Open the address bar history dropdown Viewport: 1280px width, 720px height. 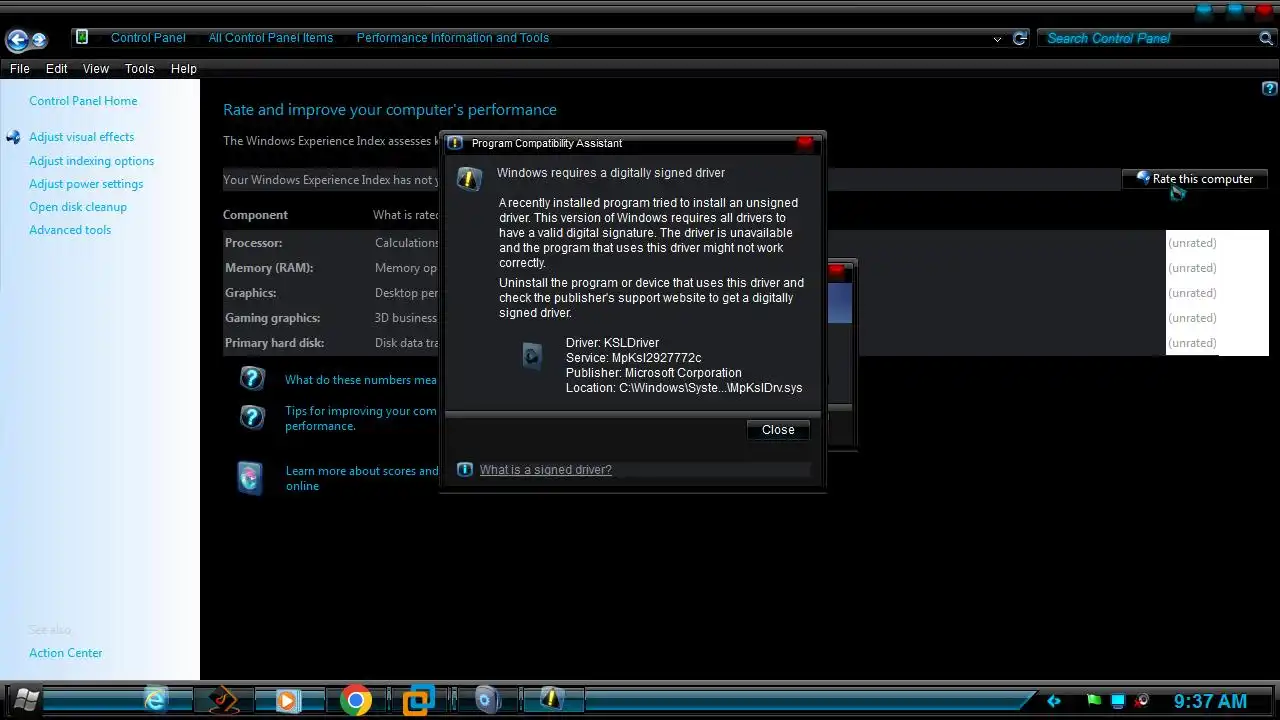click(997, 39)
